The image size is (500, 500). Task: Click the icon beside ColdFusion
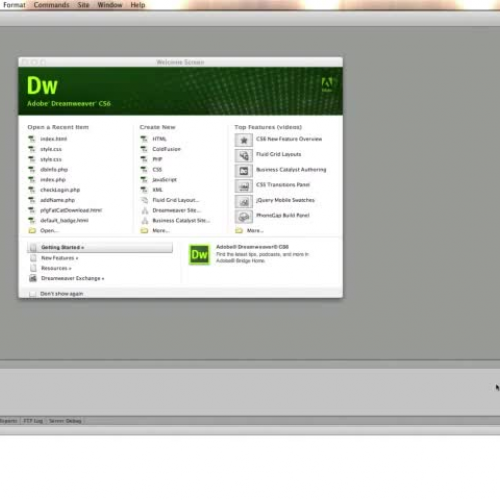pos(144,149)
